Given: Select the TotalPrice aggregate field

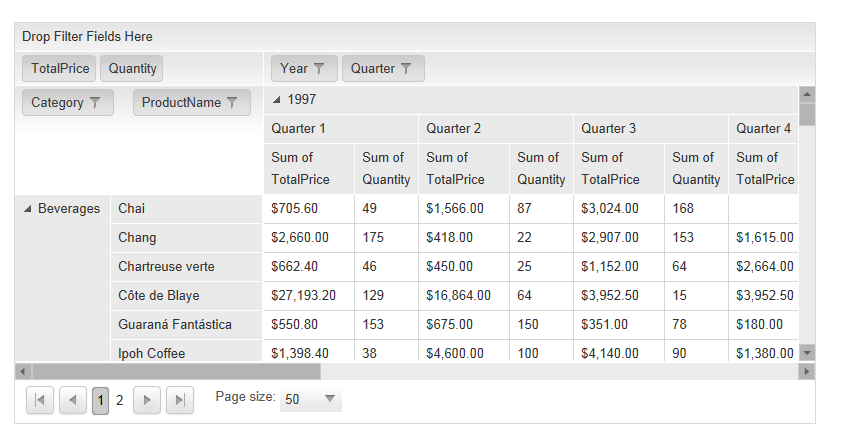Looking at the screenshot, I should 59,69.
